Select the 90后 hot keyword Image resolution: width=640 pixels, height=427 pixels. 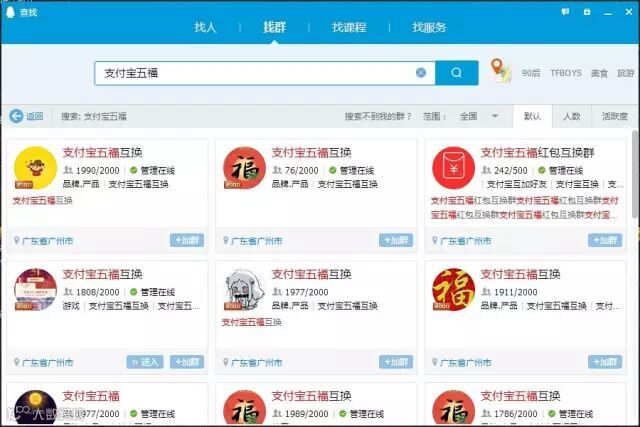point(531,73)
